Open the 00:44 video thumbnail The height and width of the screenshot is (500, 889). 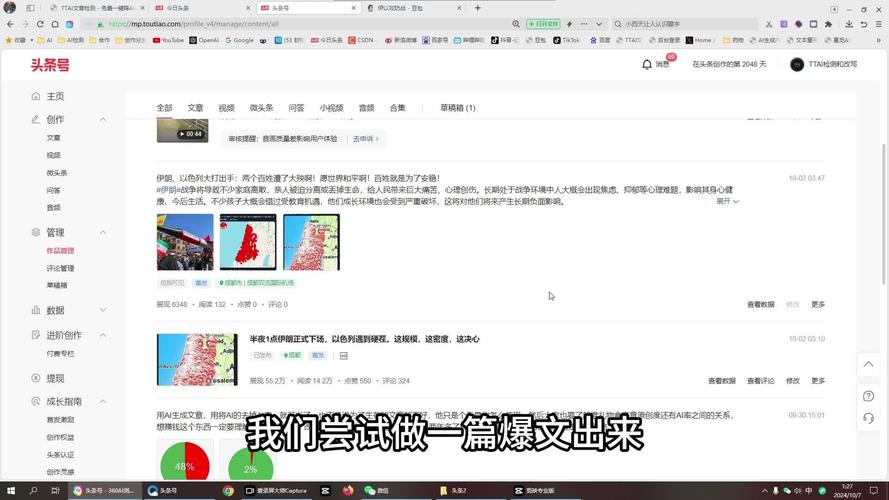[183, 131]
